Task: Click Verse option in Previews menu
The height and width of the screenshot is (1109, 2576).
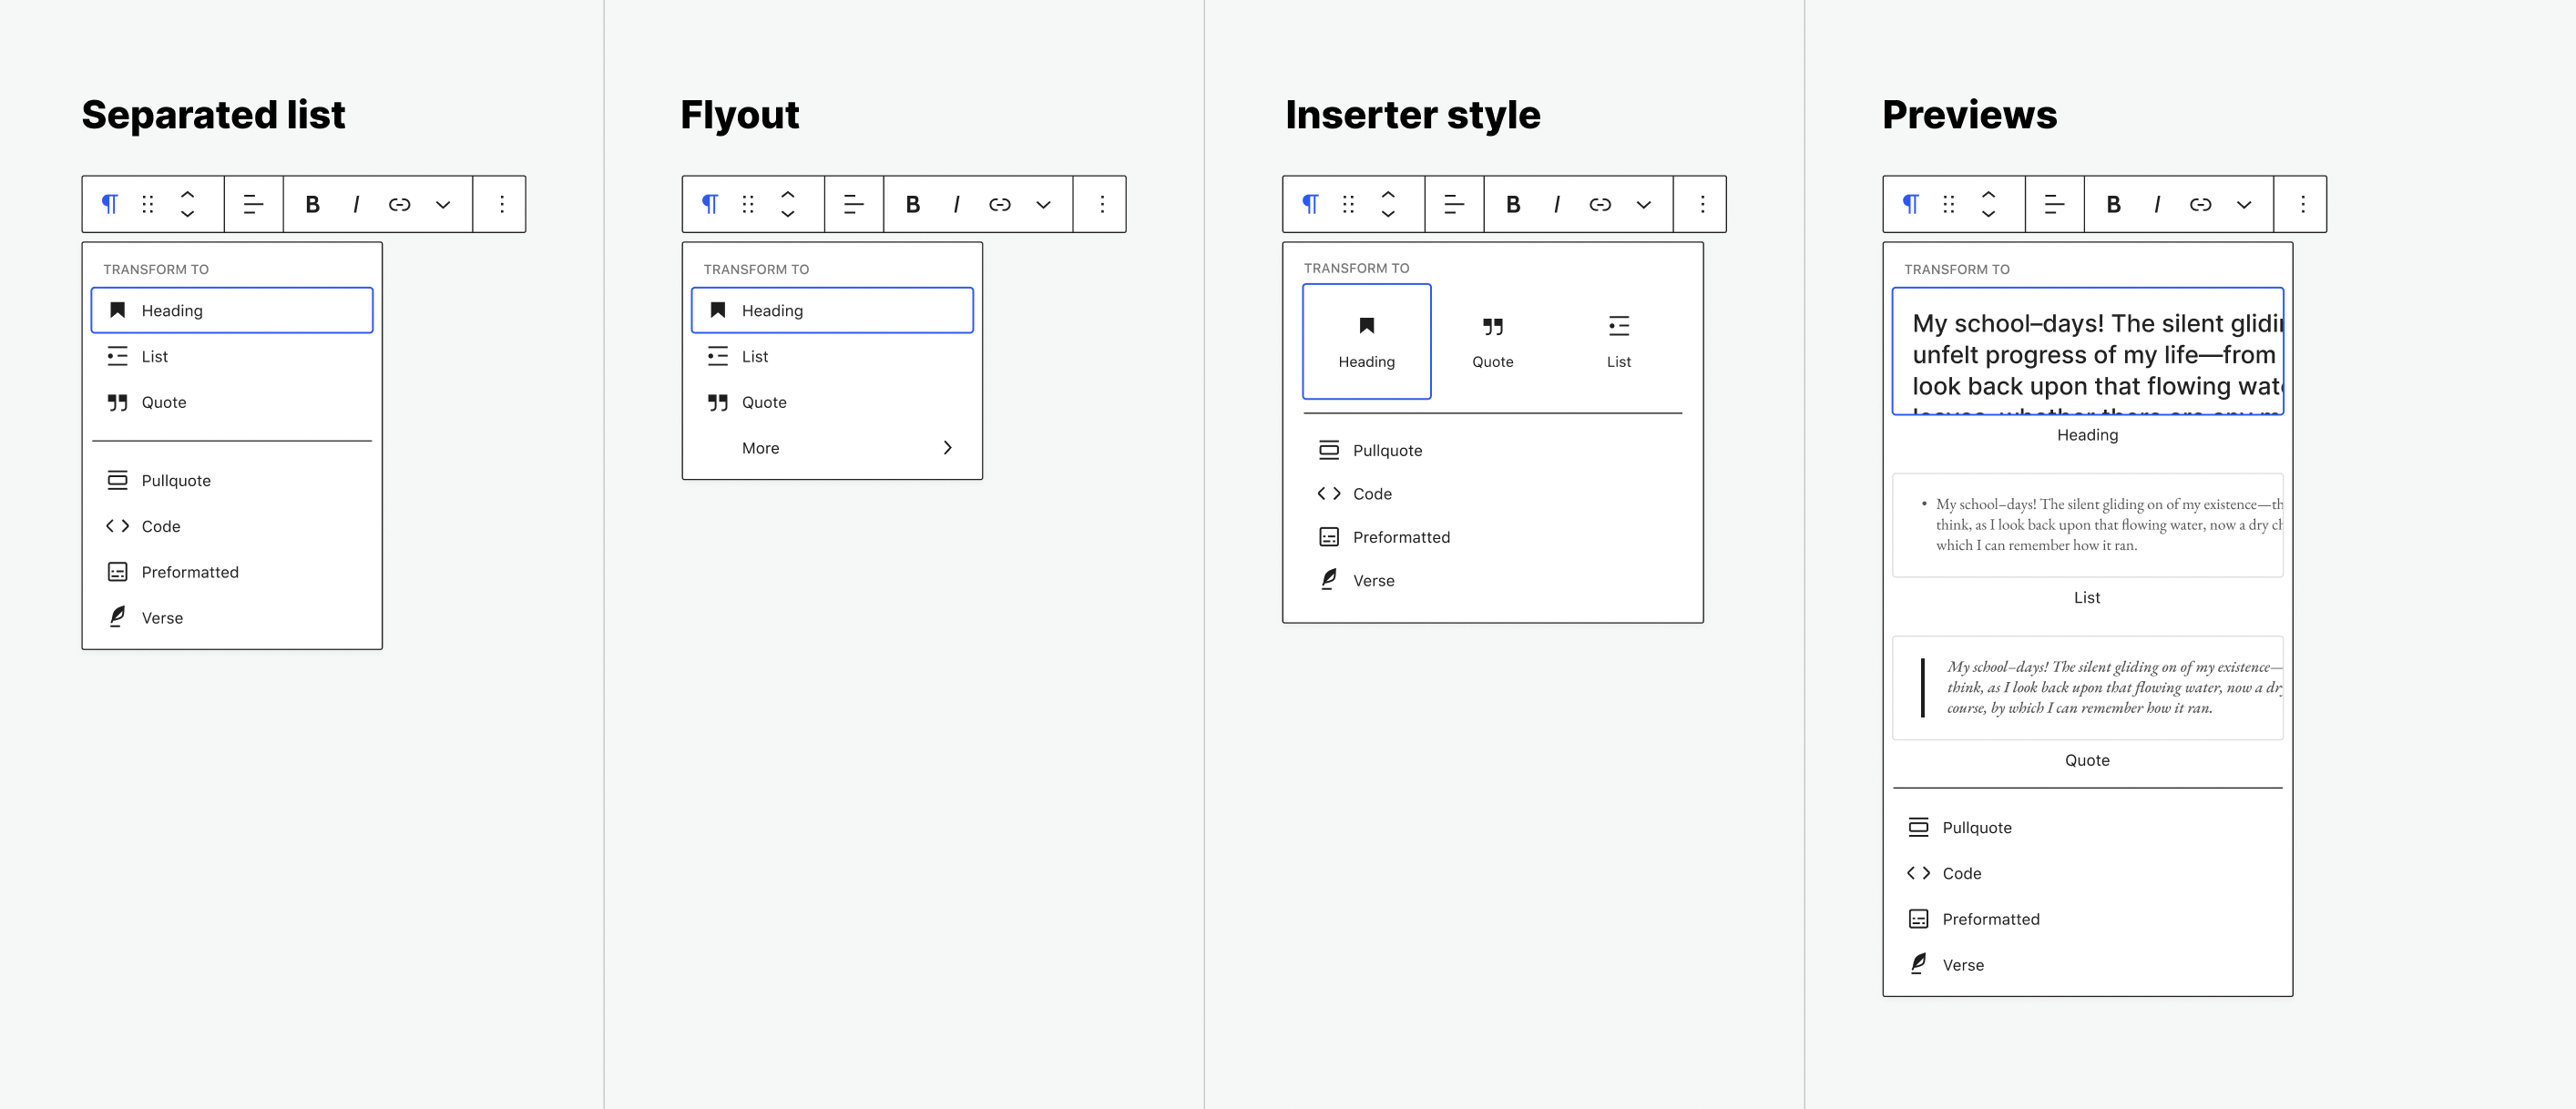Action: 1962,965
